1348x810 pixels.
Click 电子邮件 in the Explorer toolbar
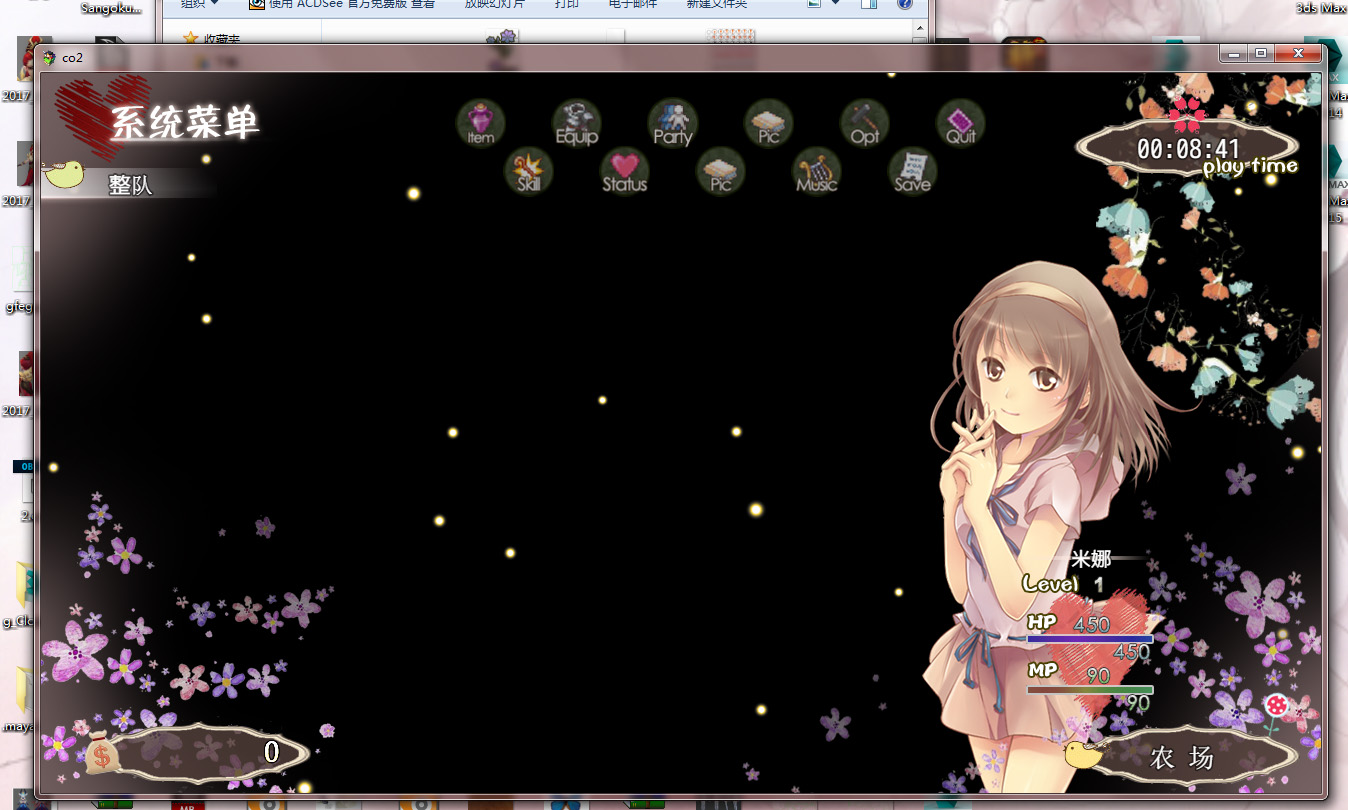633,4
